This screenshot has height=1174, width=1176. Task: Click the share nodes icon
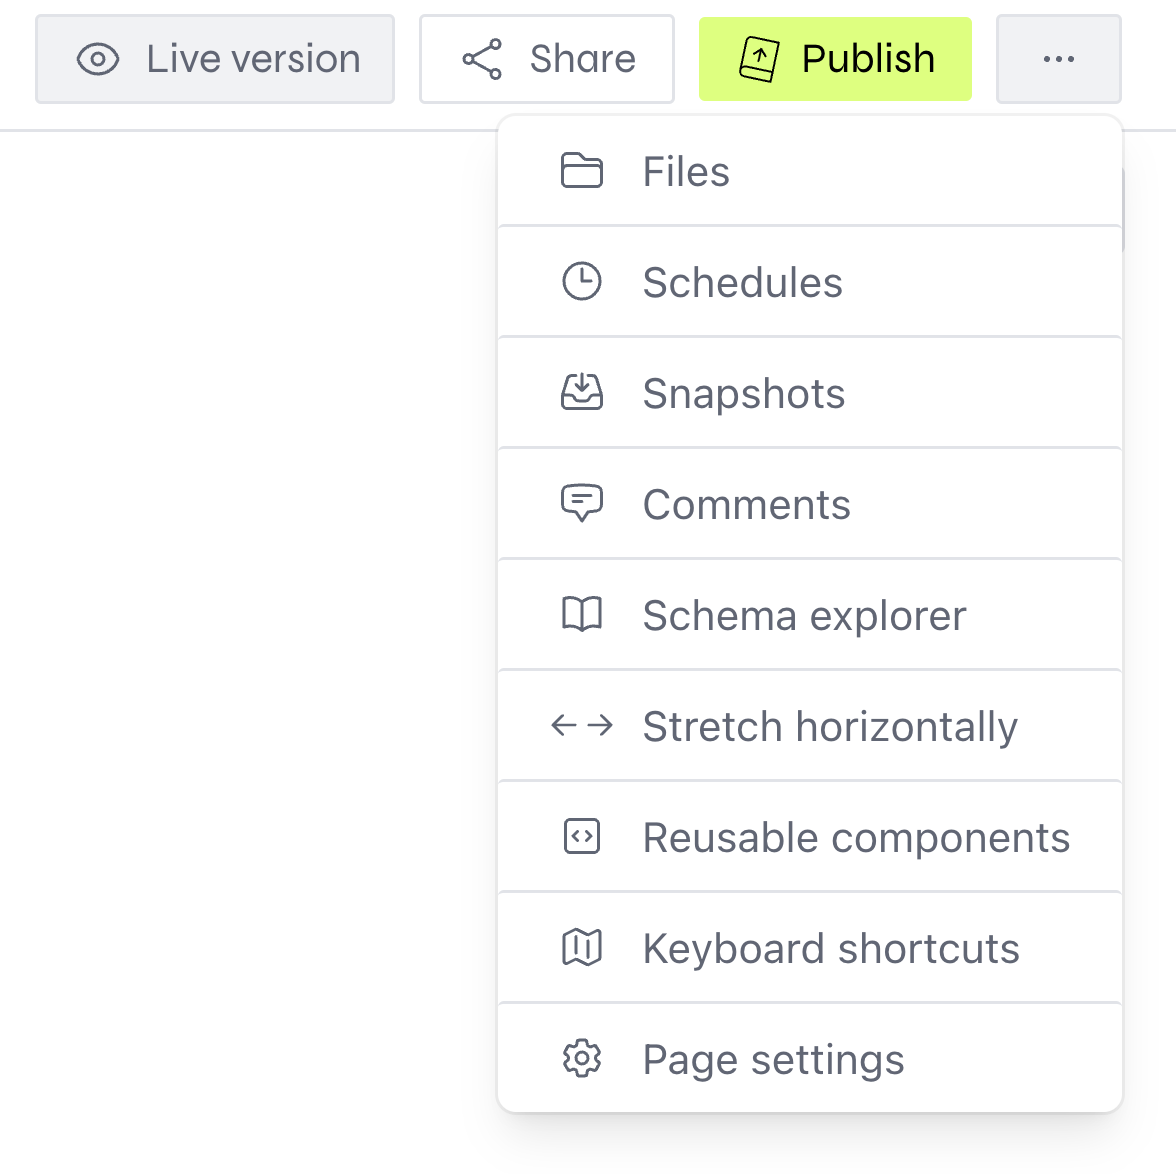[482, 59]
